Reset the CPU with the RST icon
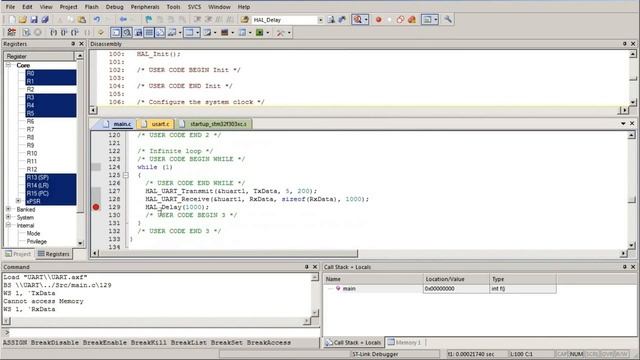The height and width of the screenshot is (360, 640). click(x=11, y=32)
